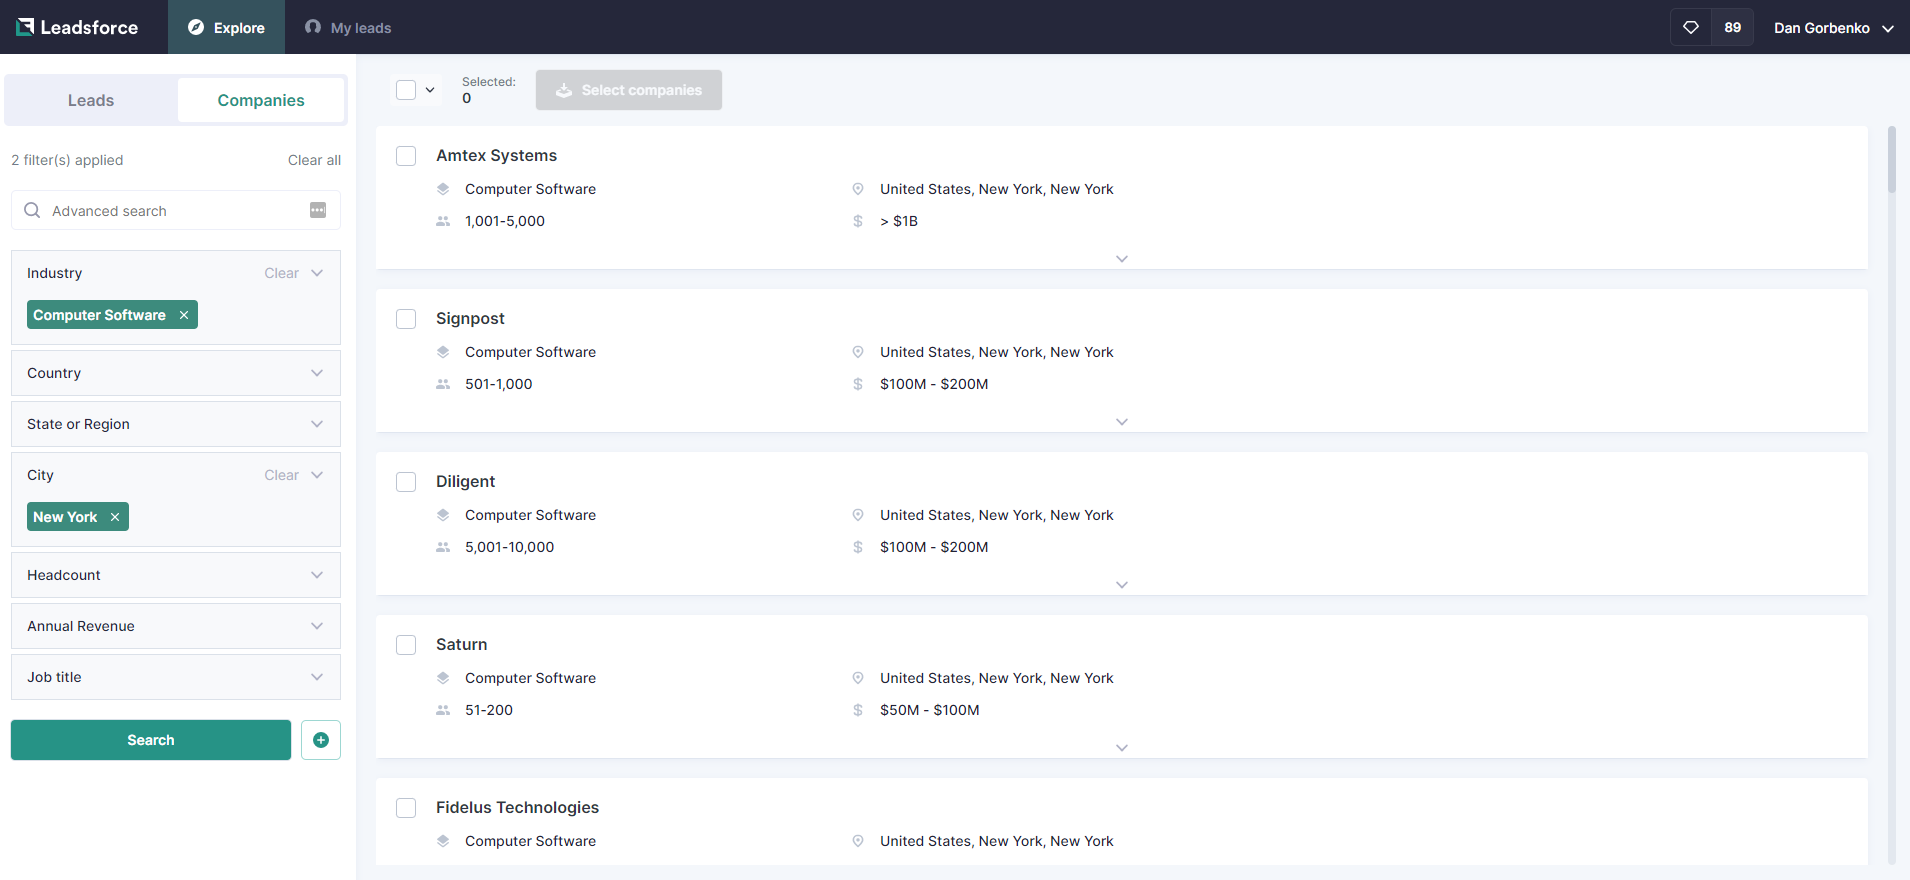Expand the Job title filter

pyautogui.click(x=176, y=677)
